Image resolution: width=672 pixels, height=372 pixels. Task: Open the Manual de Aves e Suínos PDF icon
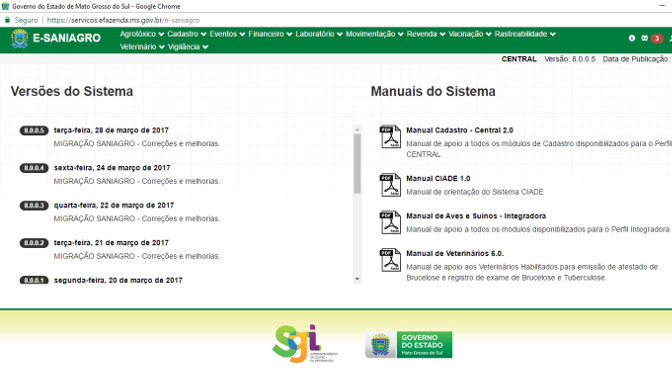[390, 222]
